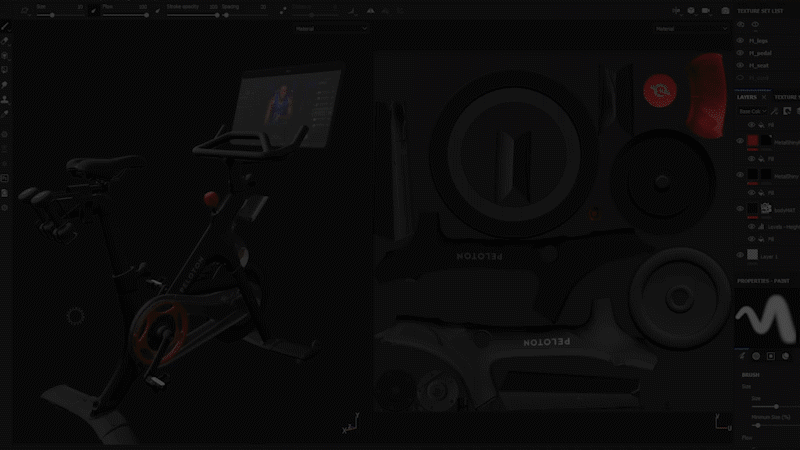The height and width of the screenshot is (450, 800).
Task: Toggle visibility of M_legs texture set
Action: 740,40
